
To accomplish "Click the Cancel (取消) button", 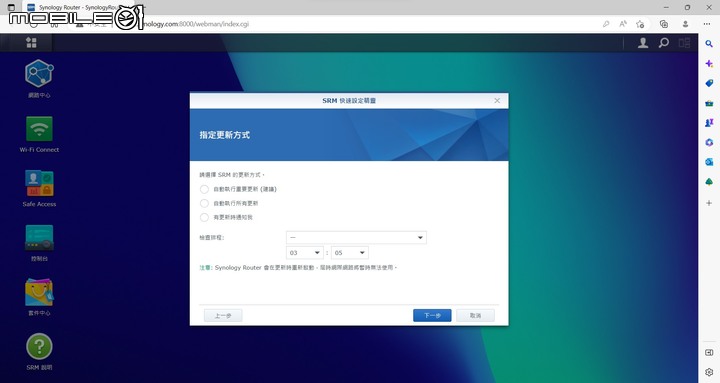I will pos(475,315).
